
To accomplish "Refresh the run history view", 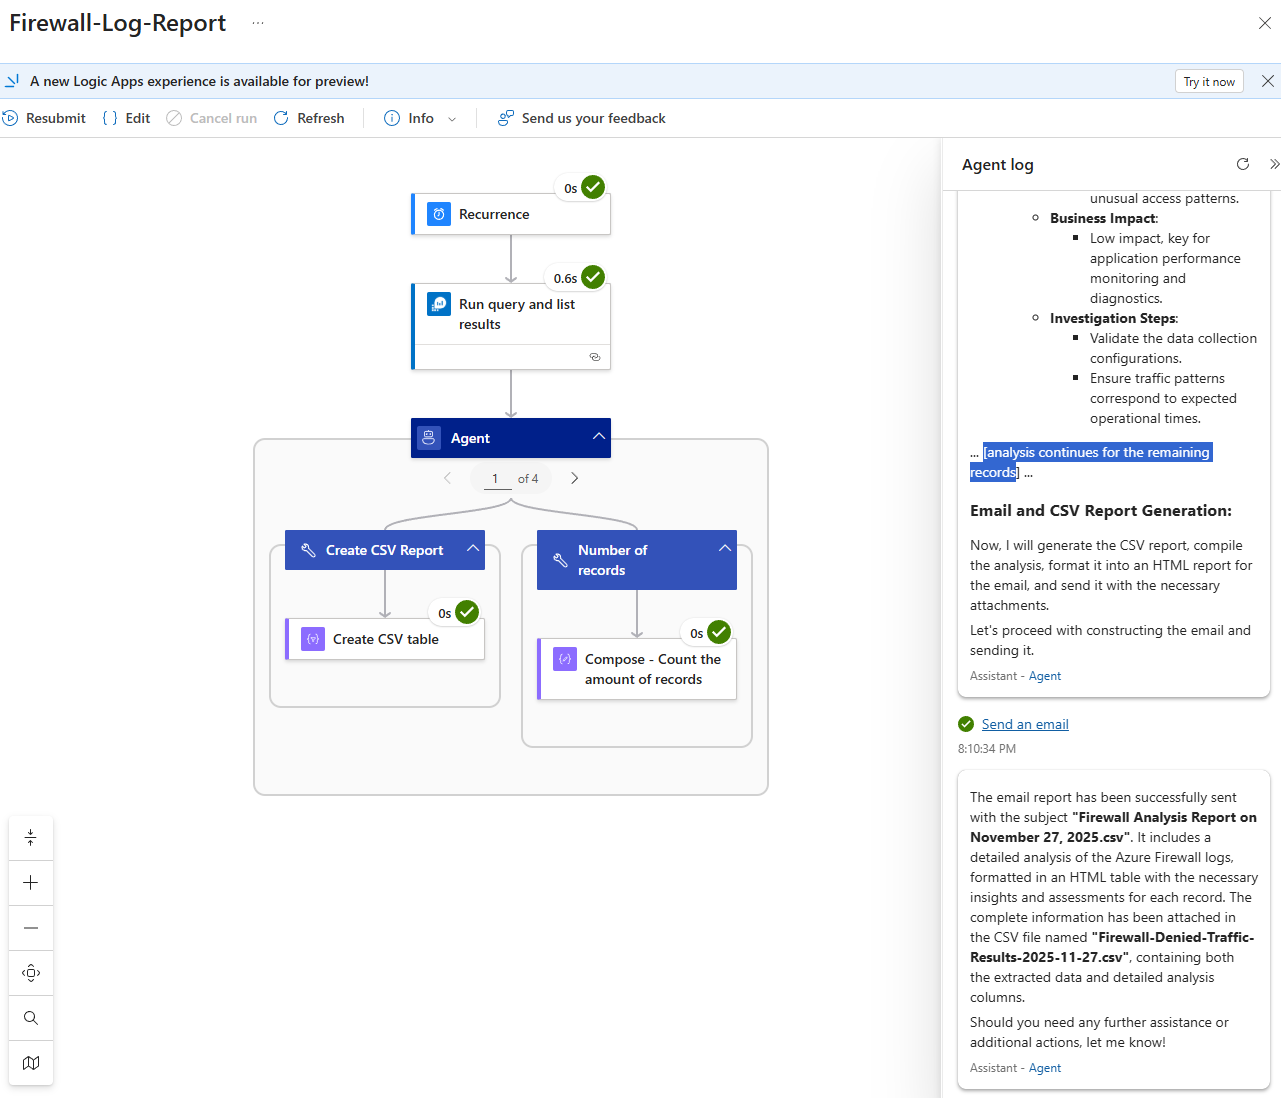I will (309, 118).
